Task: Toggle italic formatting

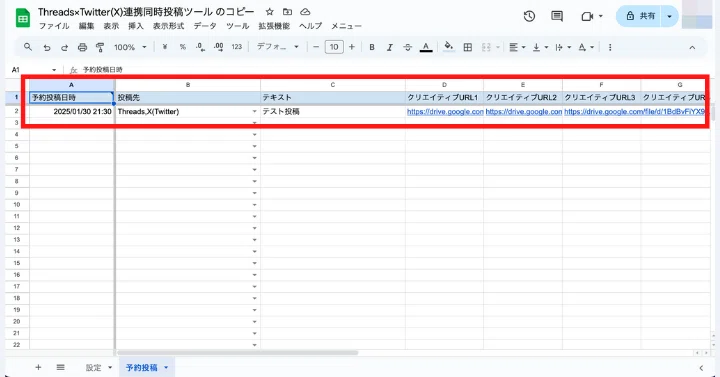Action: pyautogui.click(x=390, y=47)
